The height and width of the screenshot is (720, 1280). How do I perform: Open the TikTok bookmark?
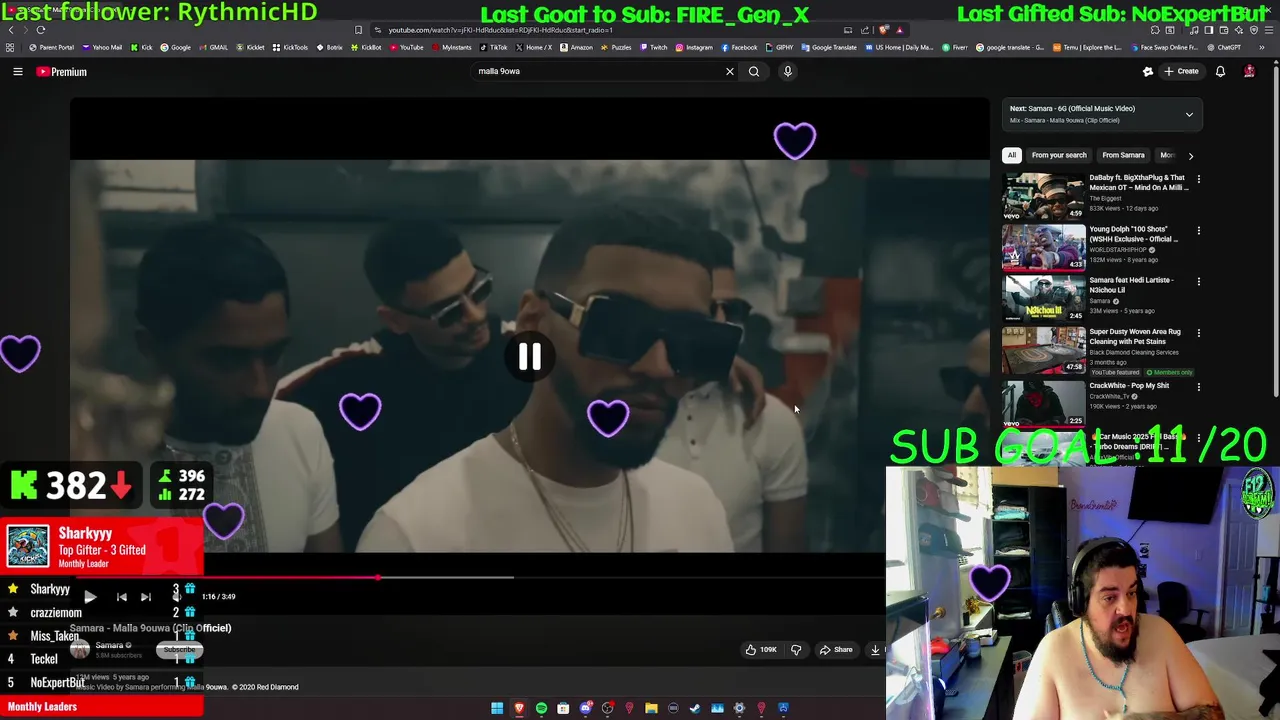point(493,47)
